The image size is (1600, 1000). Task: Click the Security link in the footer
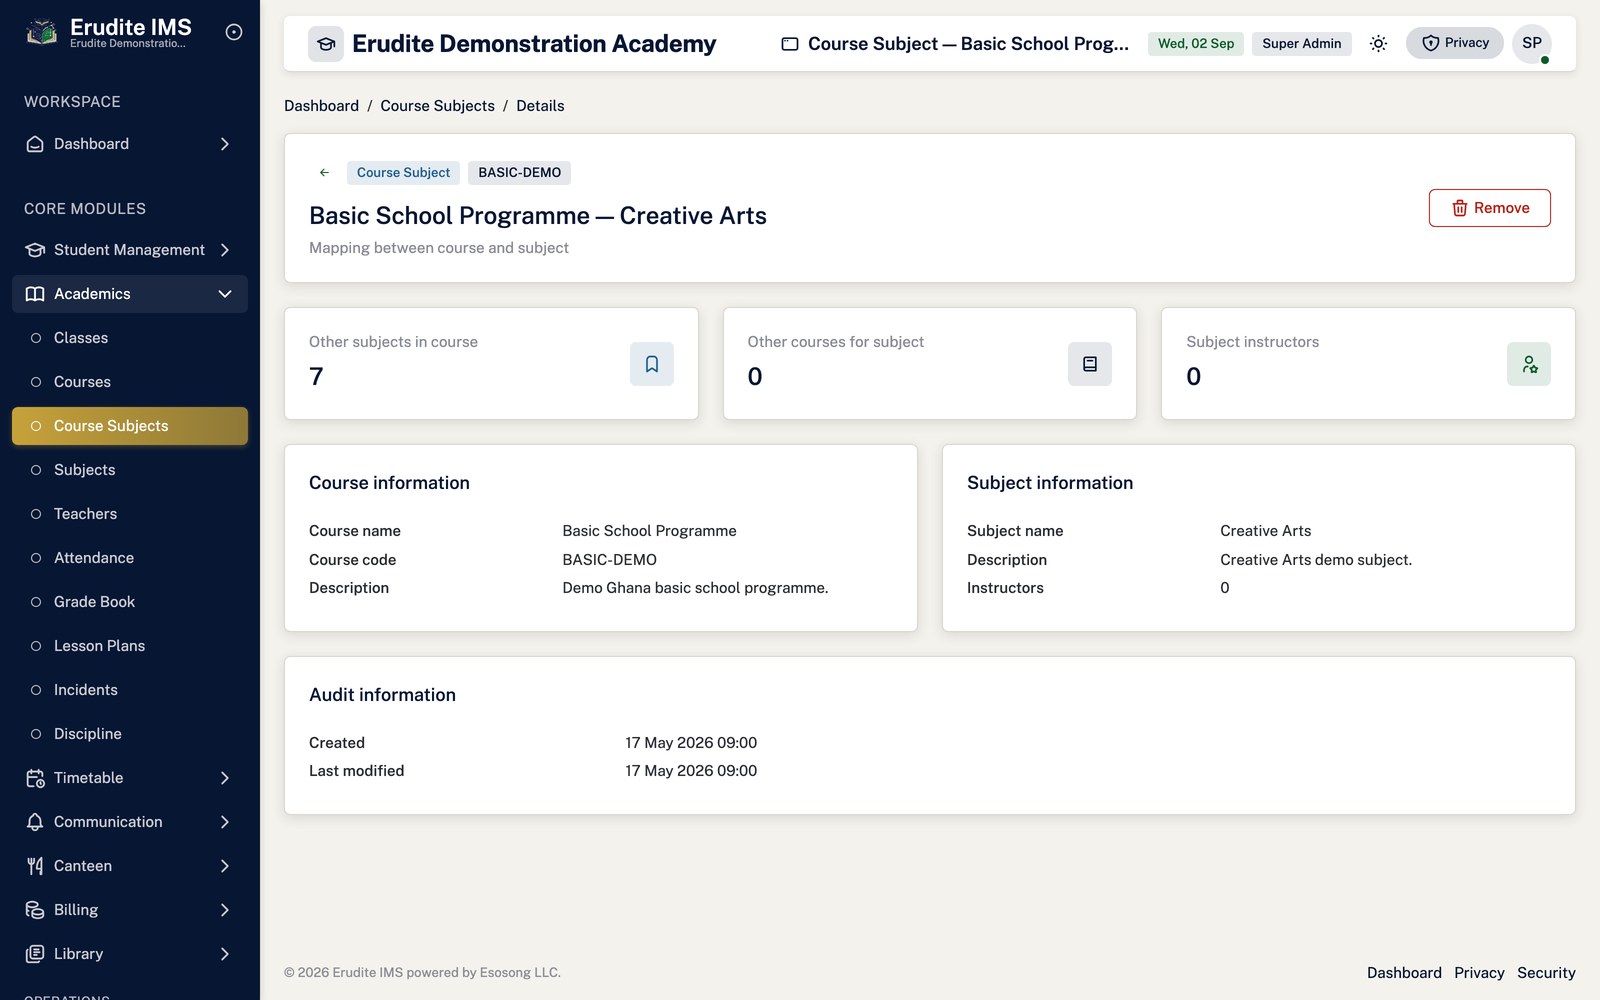click(x=1546, y=973)
